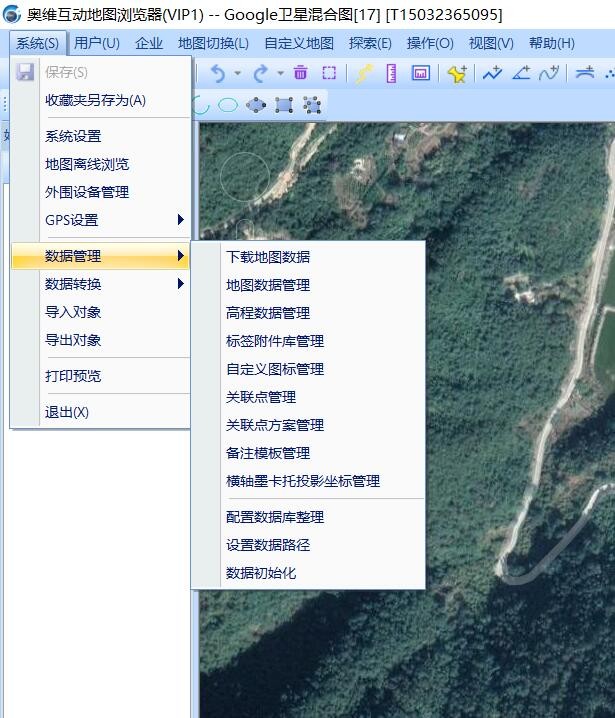
Task: Click the yellow lightning bolt icon
Action: point(364,73)
